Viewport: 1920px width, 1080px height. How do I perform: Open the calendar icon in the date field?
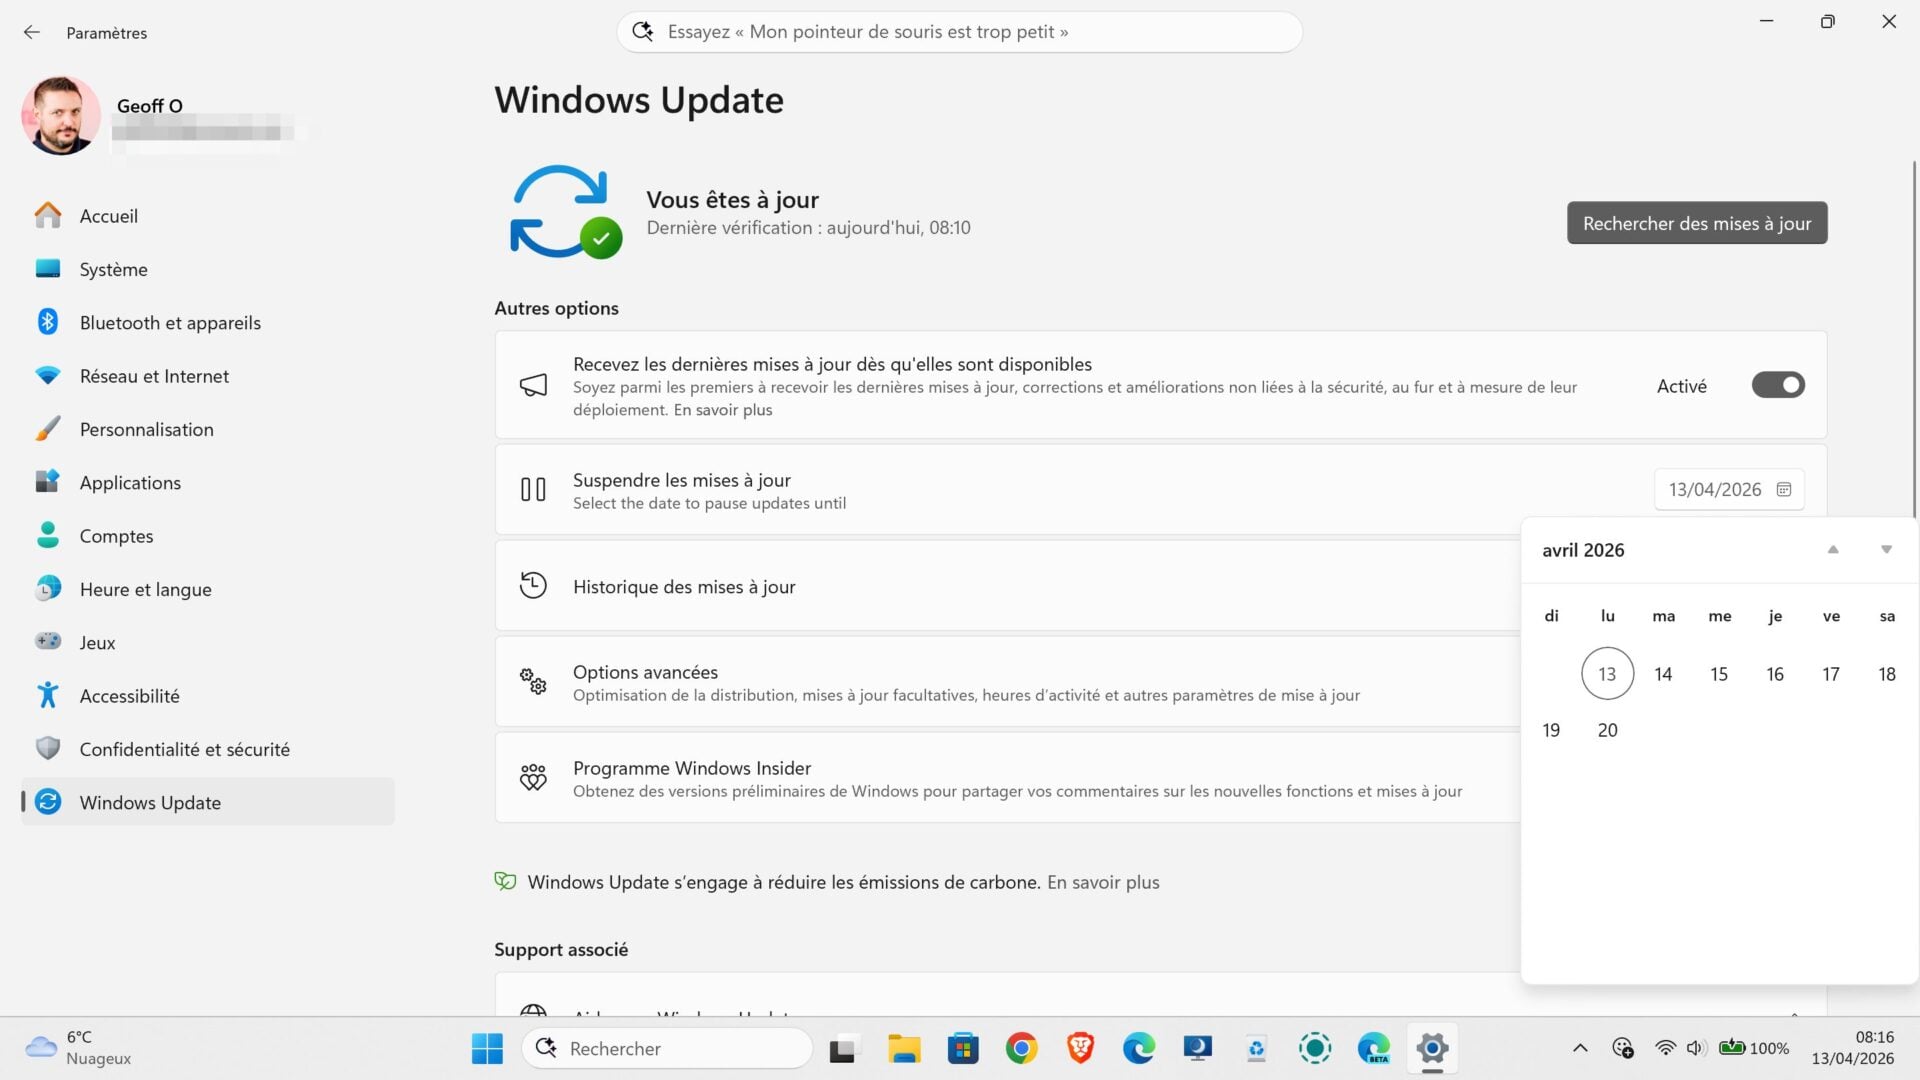tap(1785, 489)
